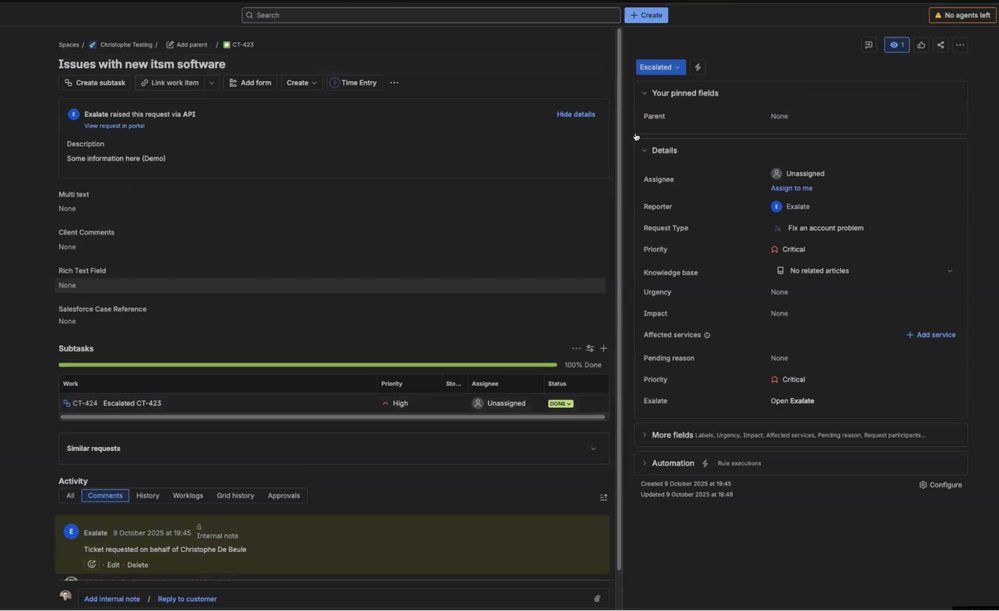Select the Worklogs activity tab
Viewport: 999px width, 611px height.
coord(187,496)
